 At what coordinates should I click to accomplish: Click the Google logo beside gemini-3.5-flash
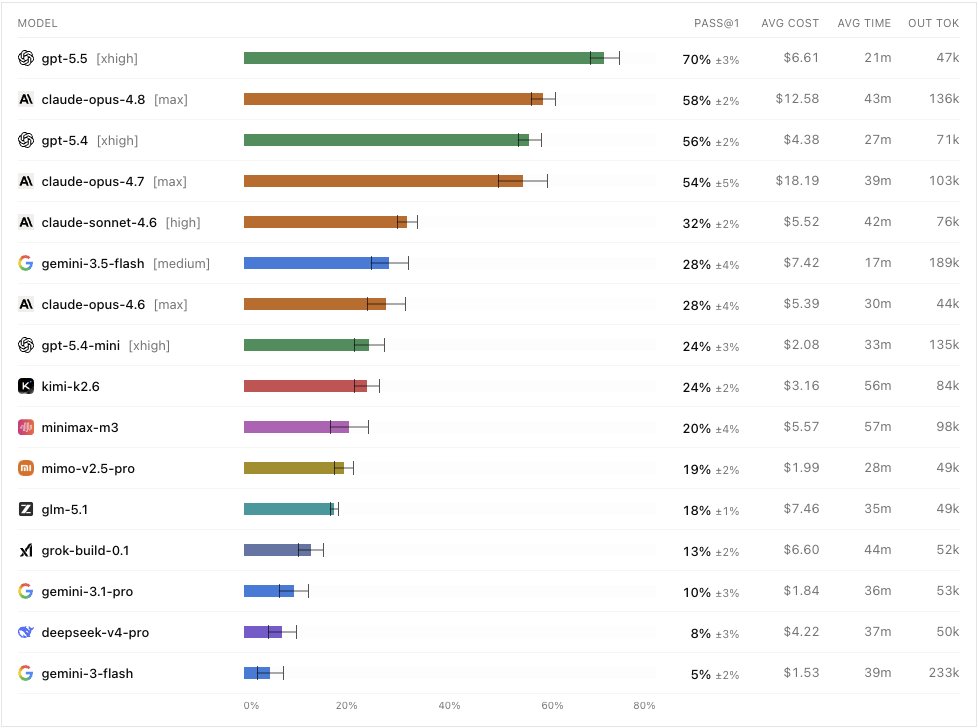(x=26, y=263)
